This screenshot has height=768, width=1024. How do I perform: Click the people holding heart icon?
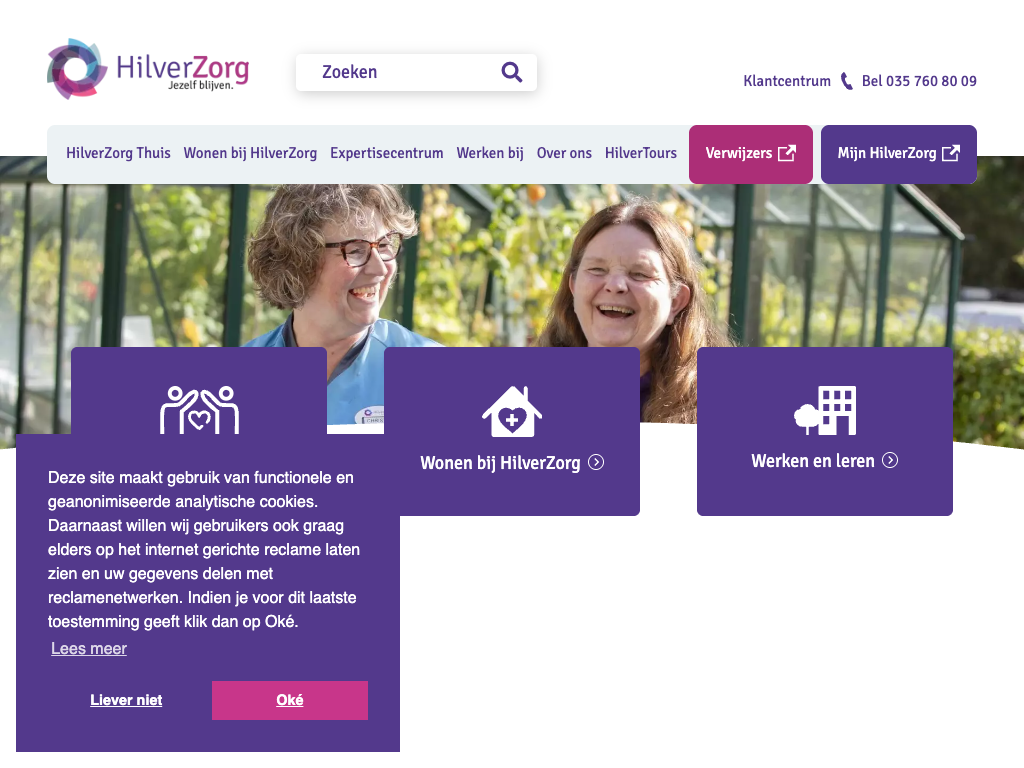(199, 409)
